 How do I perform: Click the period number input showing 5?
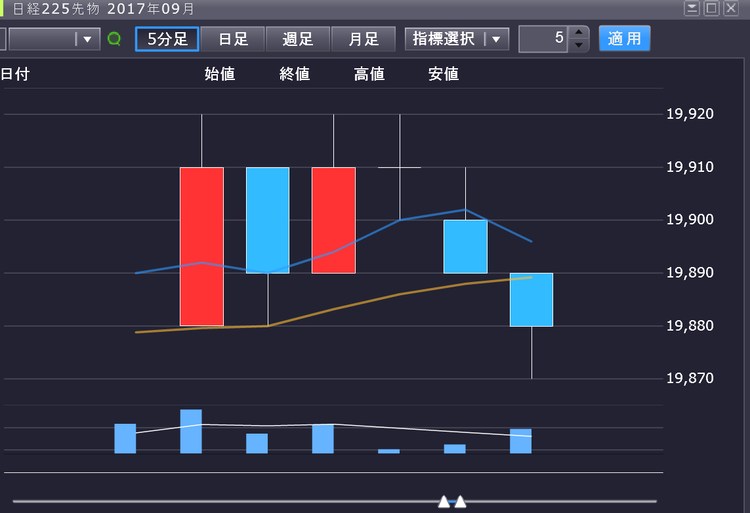pyautogui.click(x=543, y=39)
